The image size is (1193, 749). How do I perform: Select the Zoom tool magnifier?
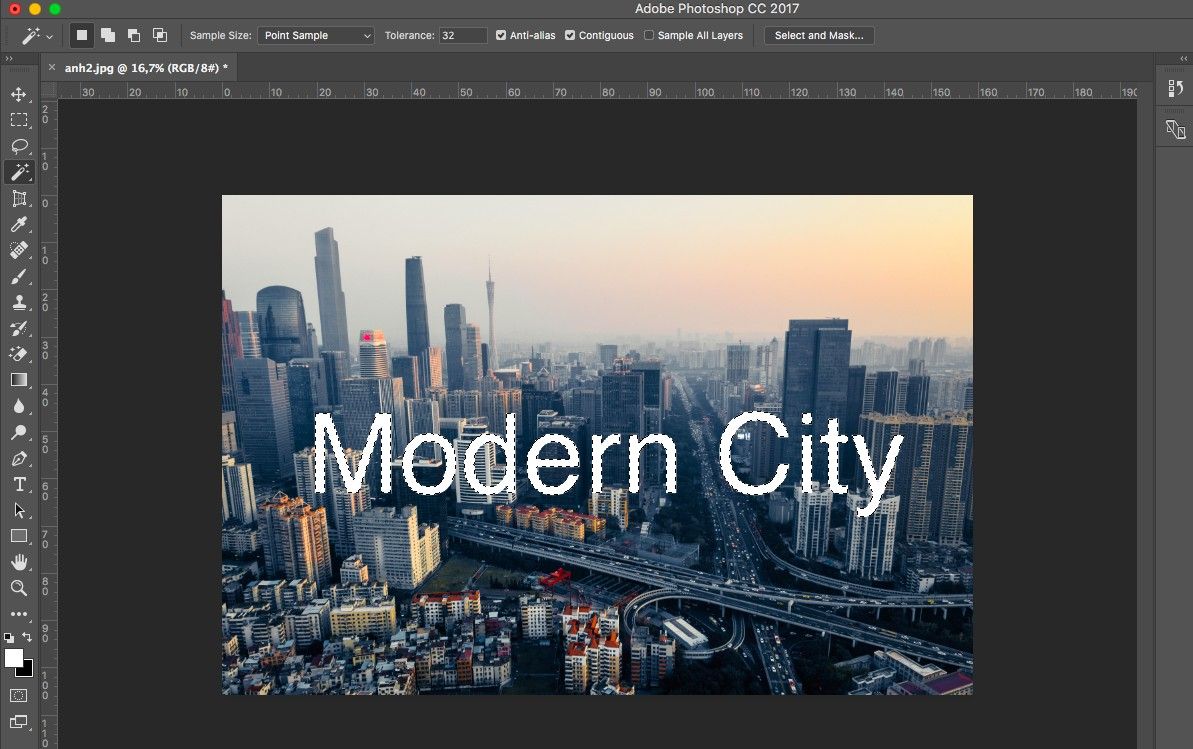[x=18, y=588]
